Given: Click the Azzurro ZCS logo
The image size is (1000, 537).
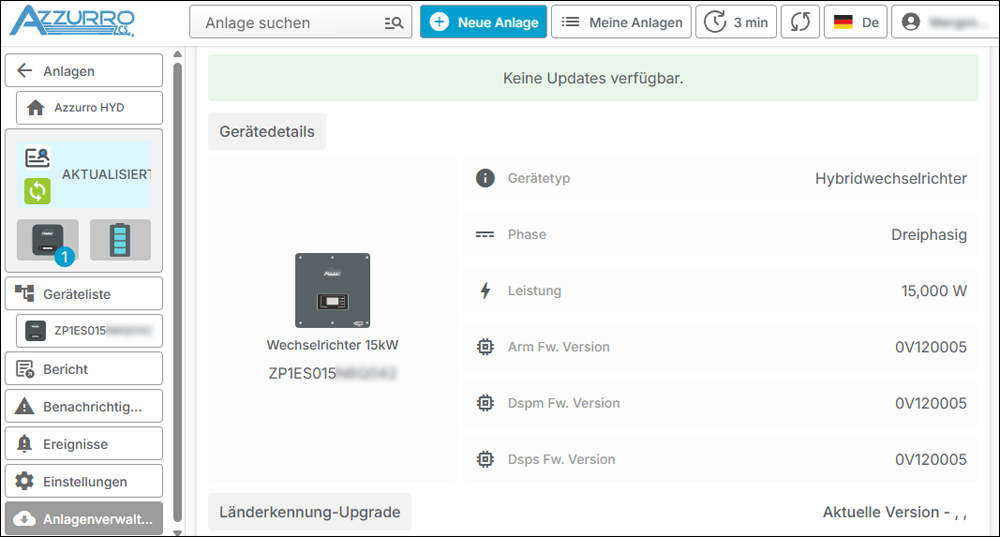Looking at the screenshot, I should click(x=72, y=22).
